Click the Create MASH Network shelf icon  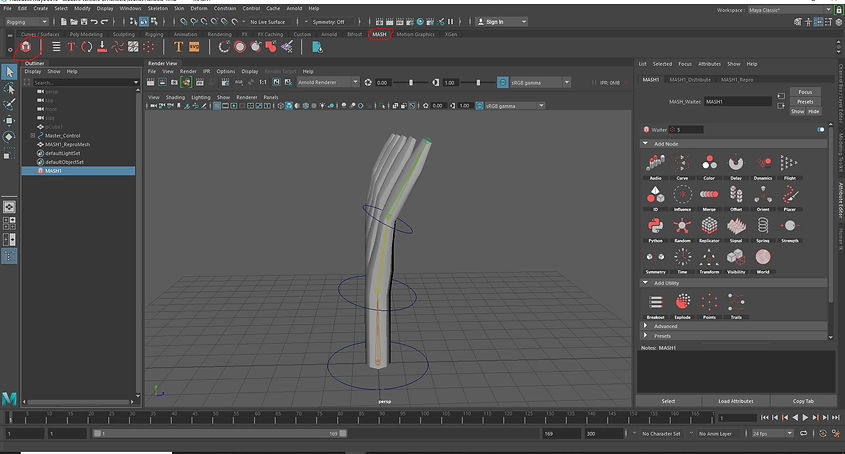point(25,47)
